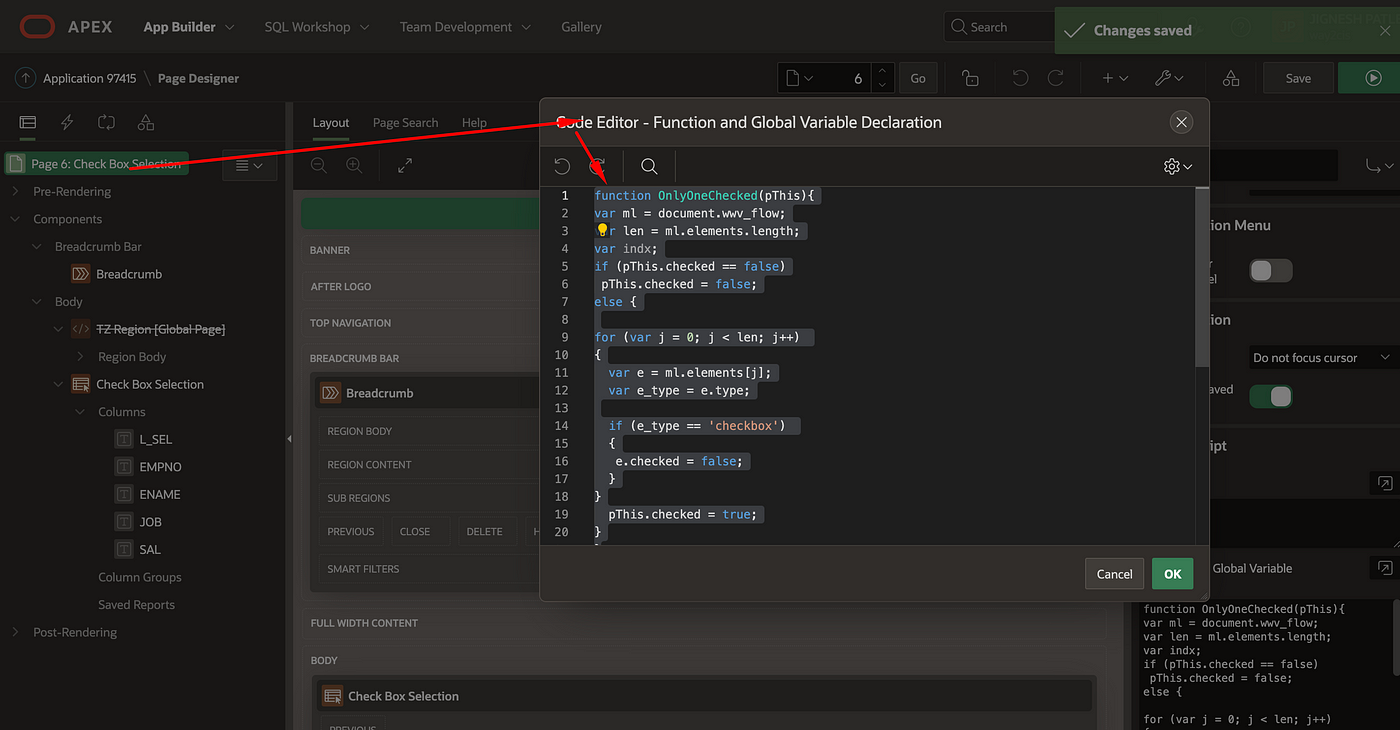
Task: Select the Breadcrumb tree item
Action: tap(117, 274)
